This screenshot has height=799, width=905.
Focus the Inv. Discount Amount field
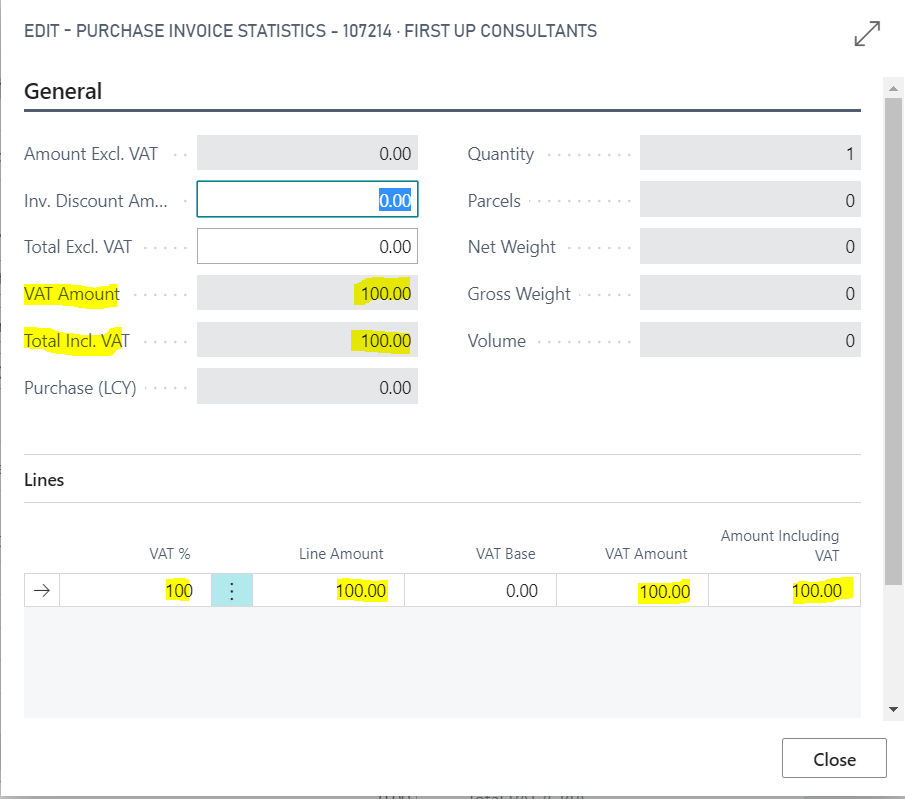point(307,200)
